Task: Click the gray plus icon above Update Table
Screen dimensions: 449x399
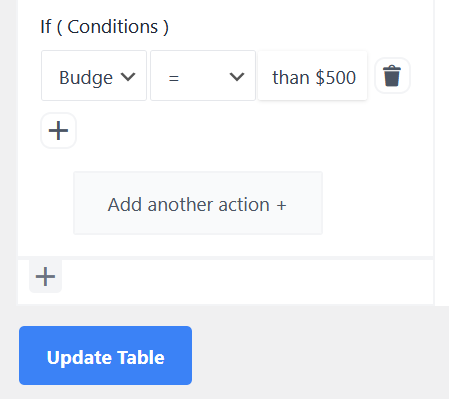Action: point(45,276)
